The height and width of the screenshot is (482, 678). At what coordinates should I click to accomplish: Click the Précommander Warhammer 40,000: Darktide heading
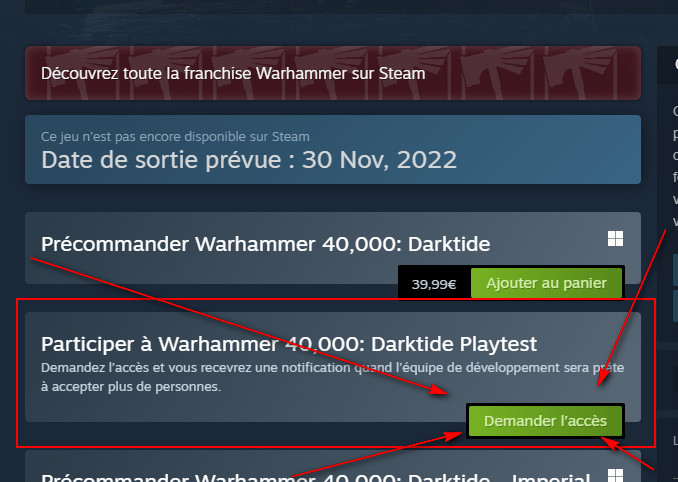(265, 244)
